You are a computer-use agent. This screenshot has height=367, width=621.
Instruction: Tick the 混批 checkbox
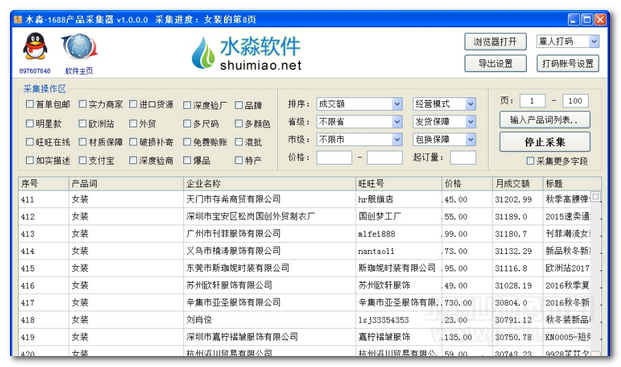tap(238, 142)
